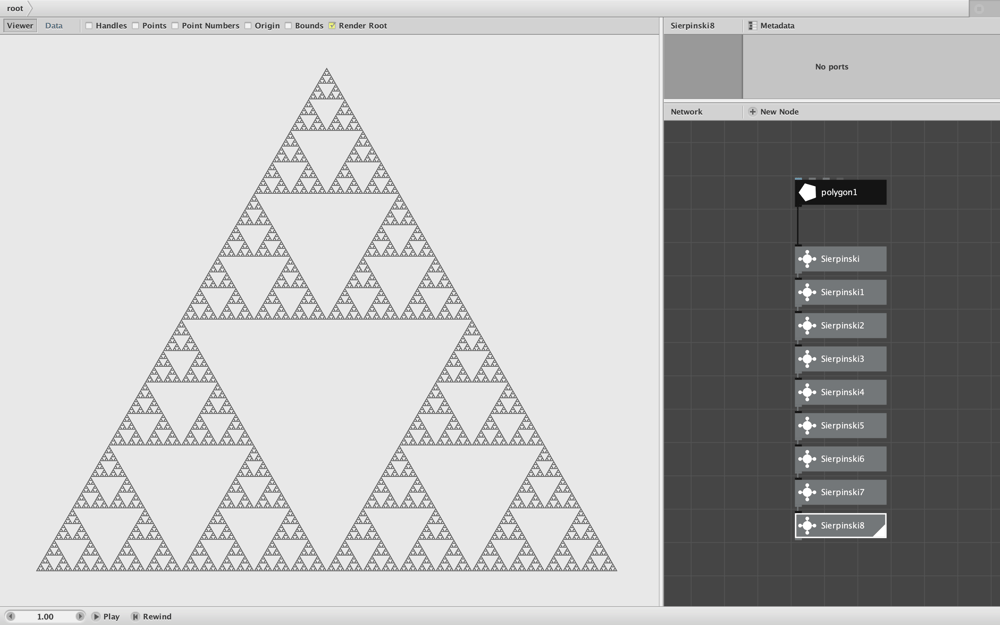Click the Sierpinski8 node icon
Viewport: 1000px width, 625px height.
coord(807,526)
